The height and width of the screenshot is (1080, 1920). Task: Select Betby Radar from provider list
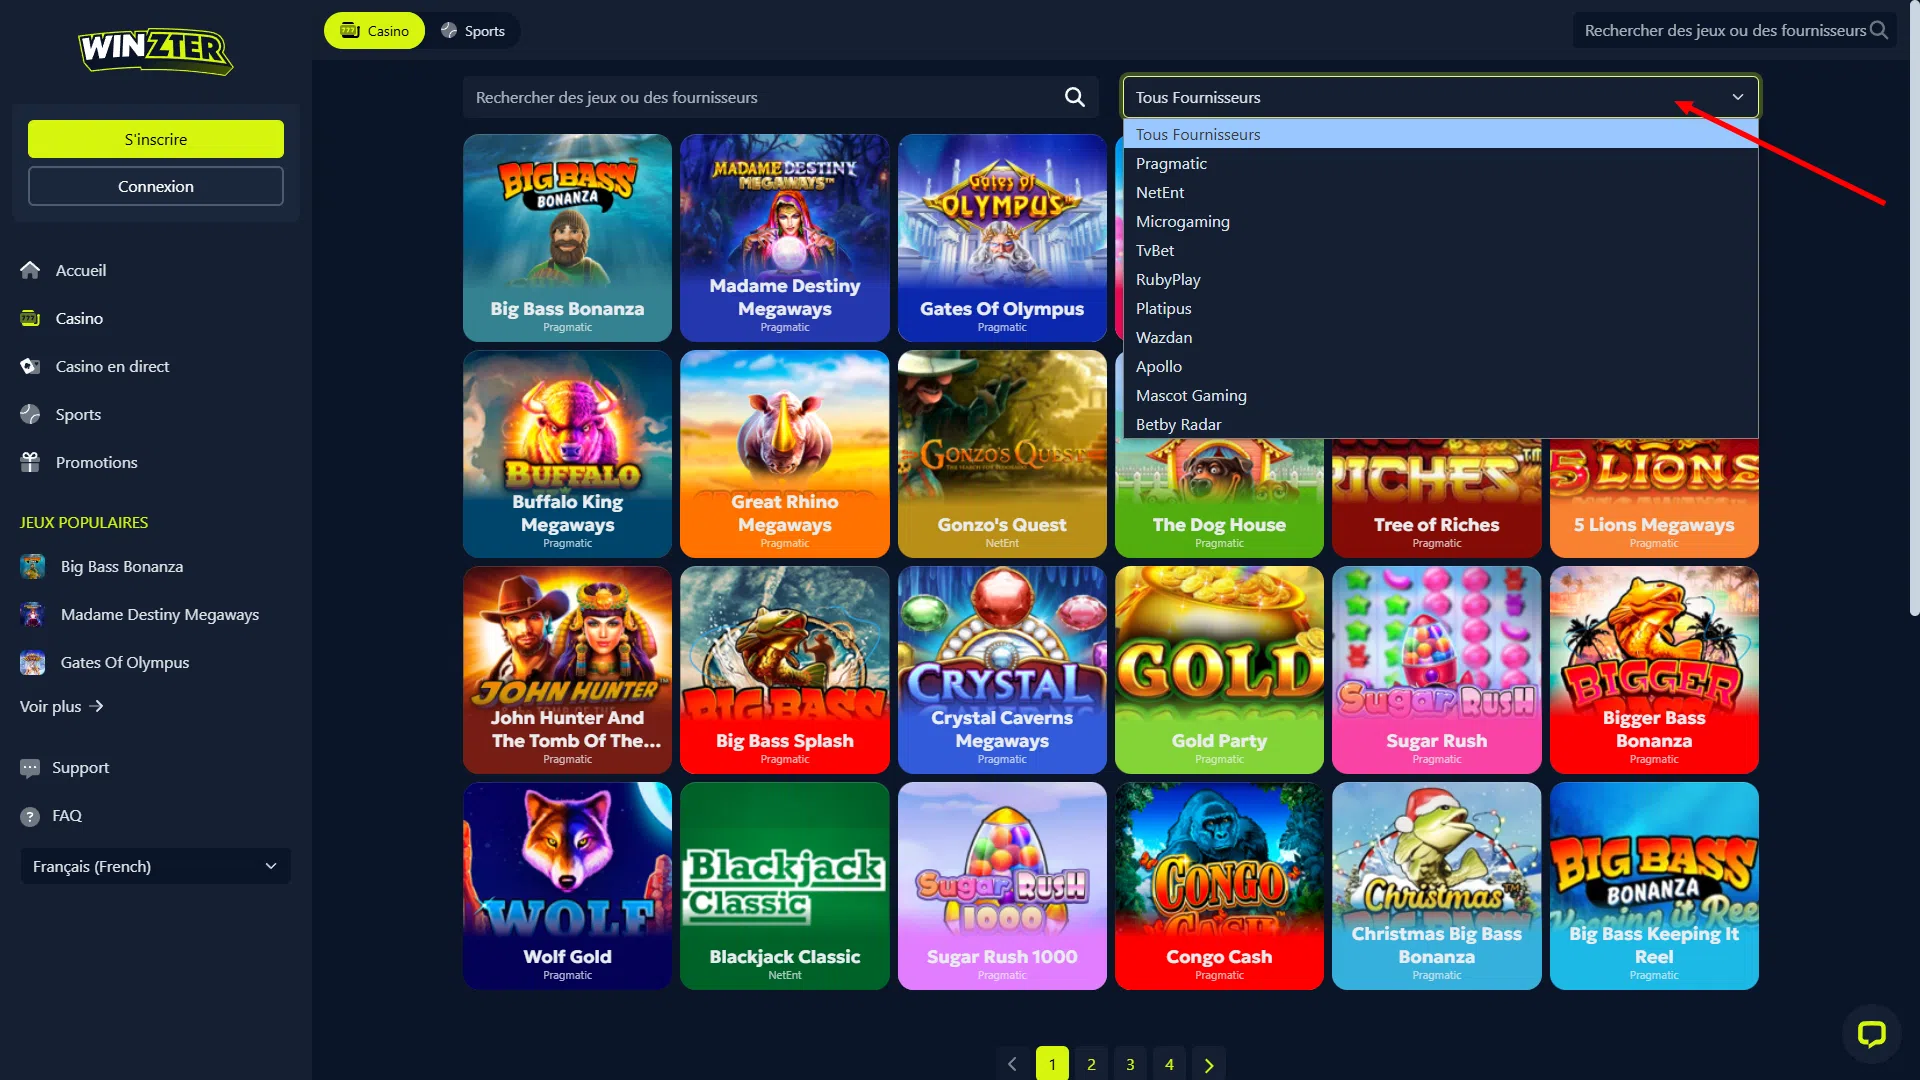point(1441,424)
